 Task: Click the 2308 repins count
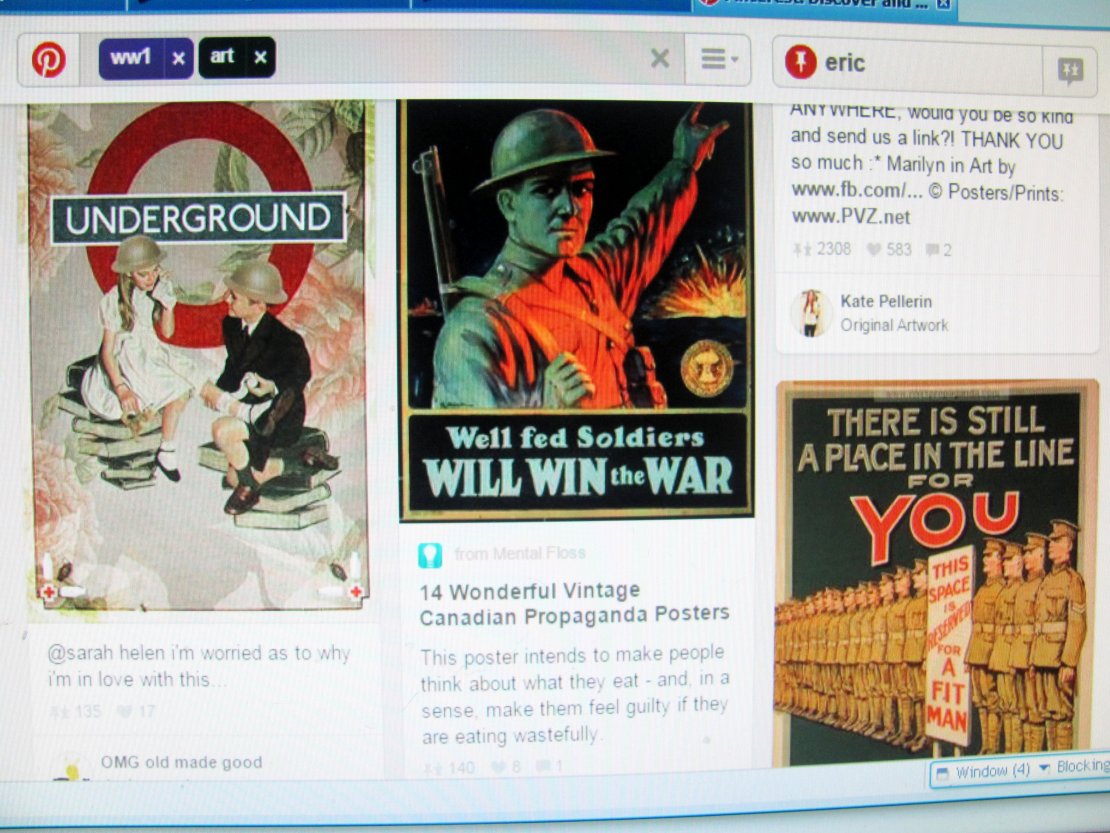822,248
